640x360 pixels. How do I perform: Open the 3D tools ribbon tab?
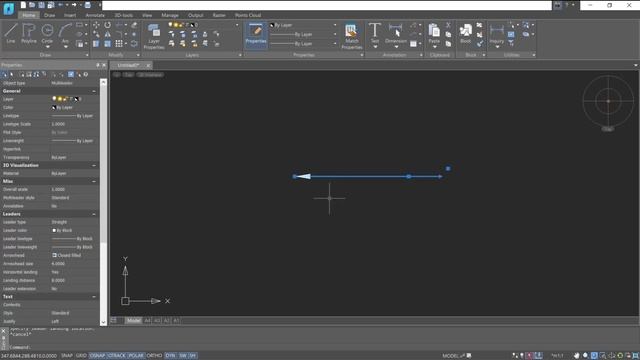coord(123,15)
